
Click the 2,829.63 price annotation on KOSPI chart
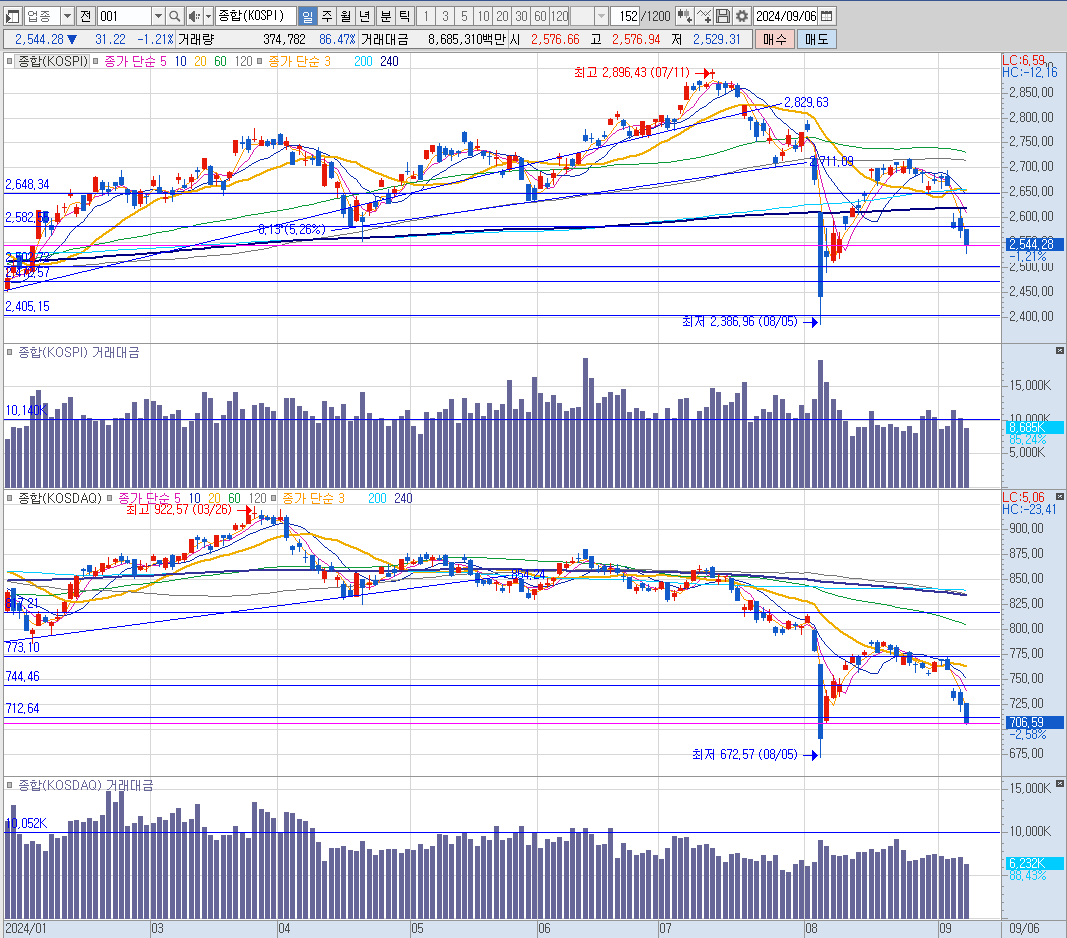[806, 102]
